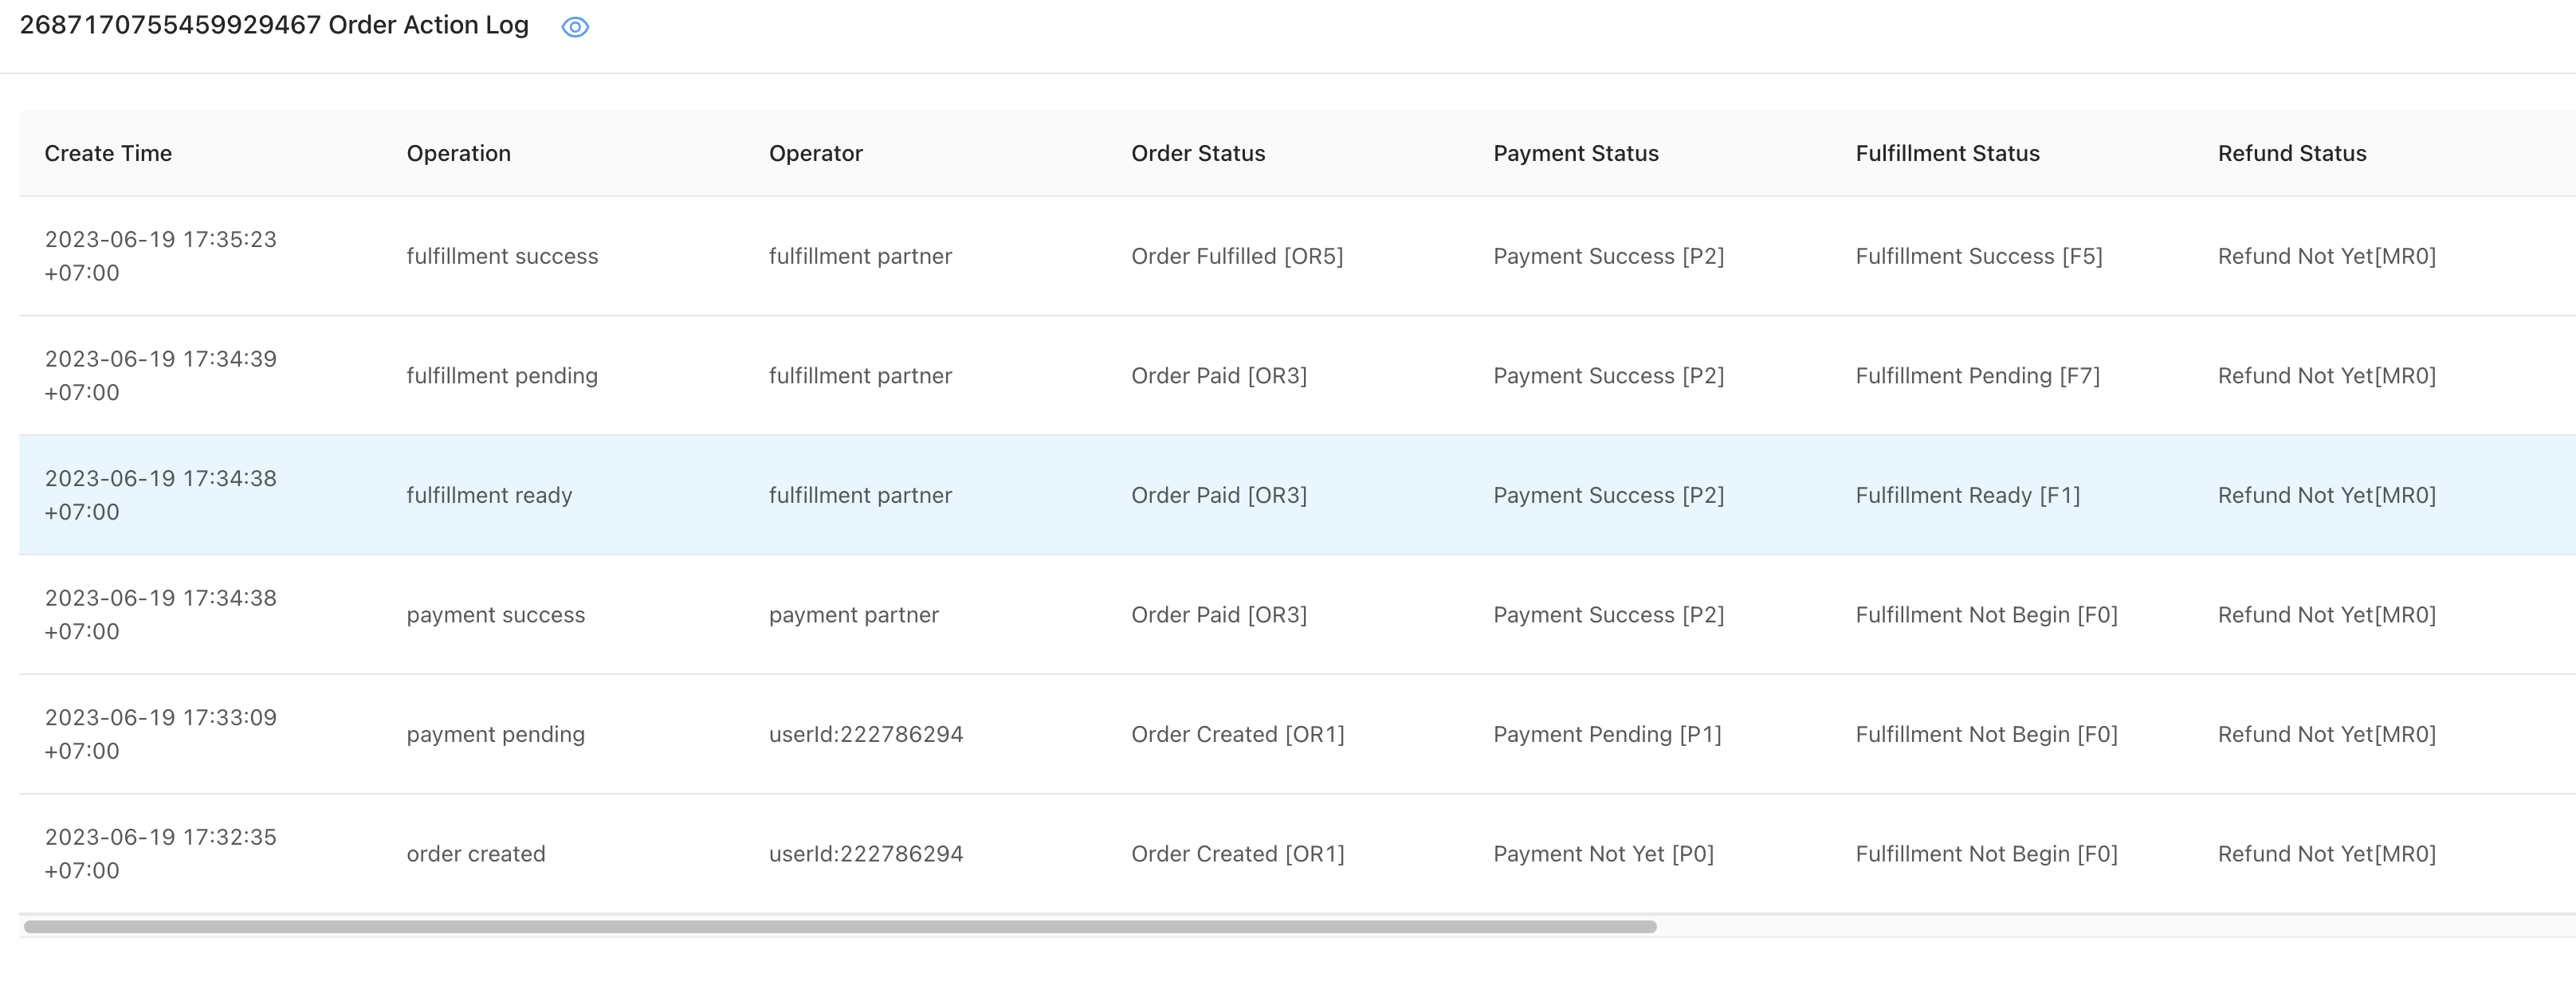Select the payment pending operation cell
Screen dimensions: 2576x985
(495, 734)
